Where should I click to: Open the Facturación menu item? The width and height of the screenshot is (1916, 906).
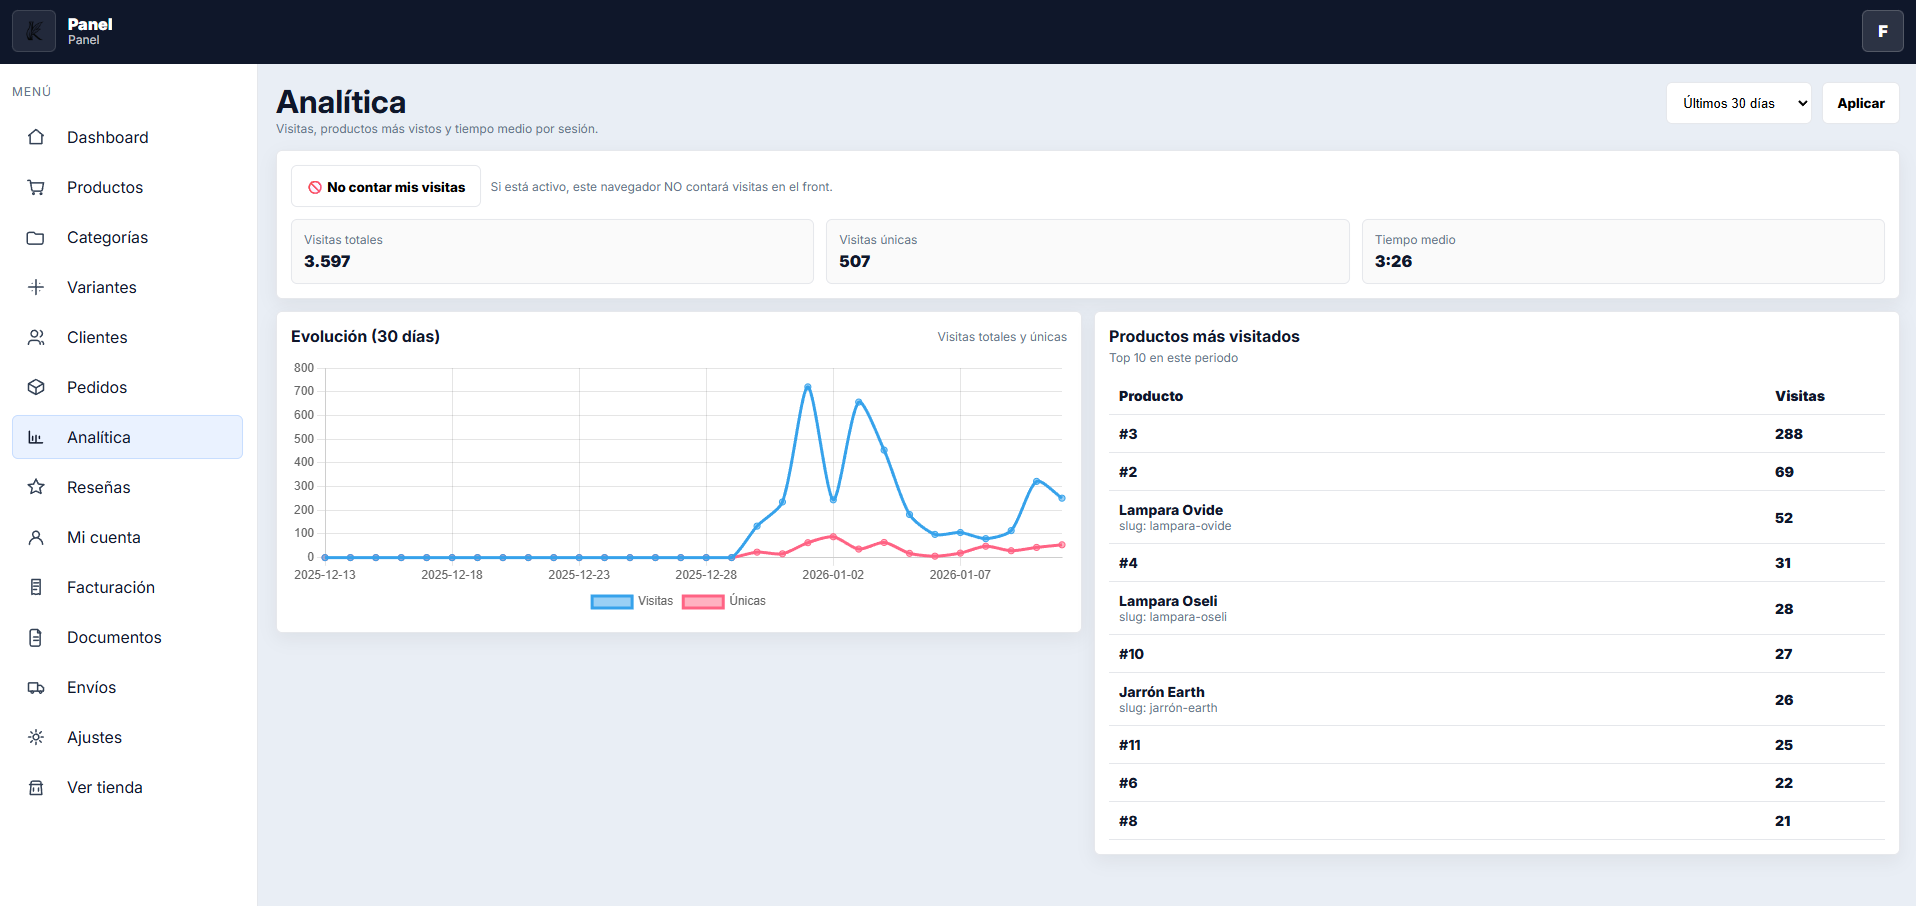click(x=110, y=587)
